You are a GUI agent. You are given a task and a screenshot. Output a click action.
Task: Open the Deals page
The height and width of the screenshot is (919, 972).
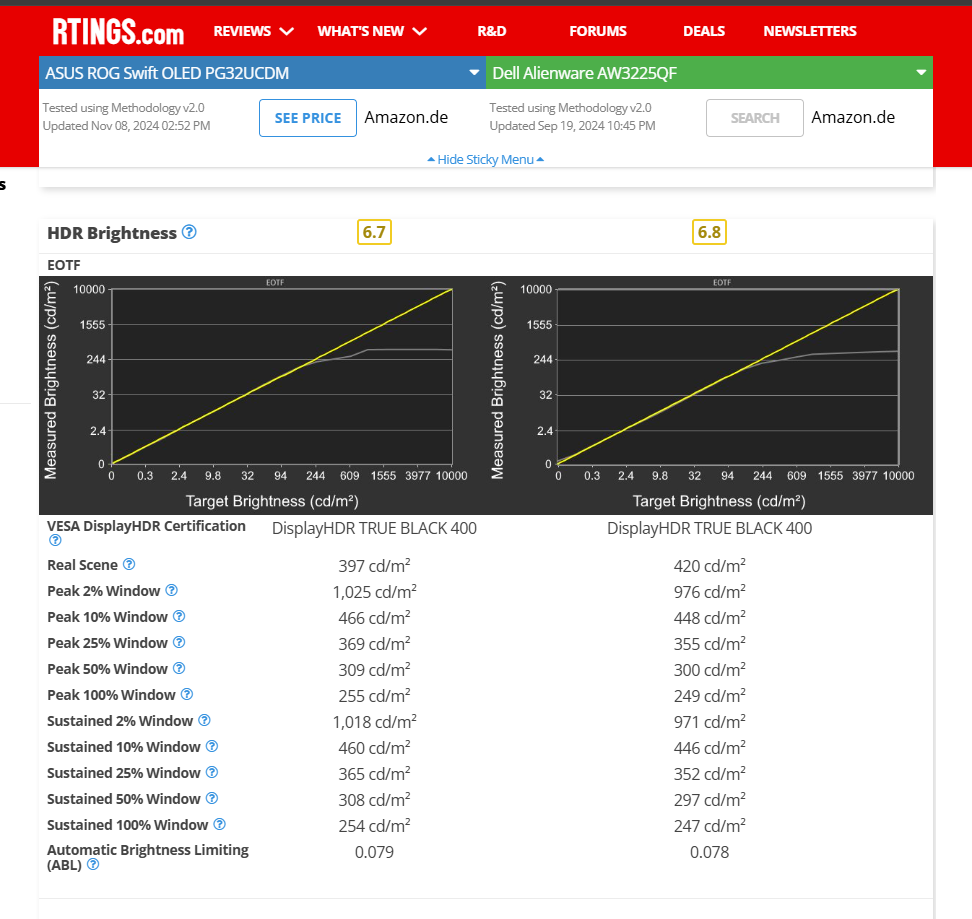click(x=704, y=31)
